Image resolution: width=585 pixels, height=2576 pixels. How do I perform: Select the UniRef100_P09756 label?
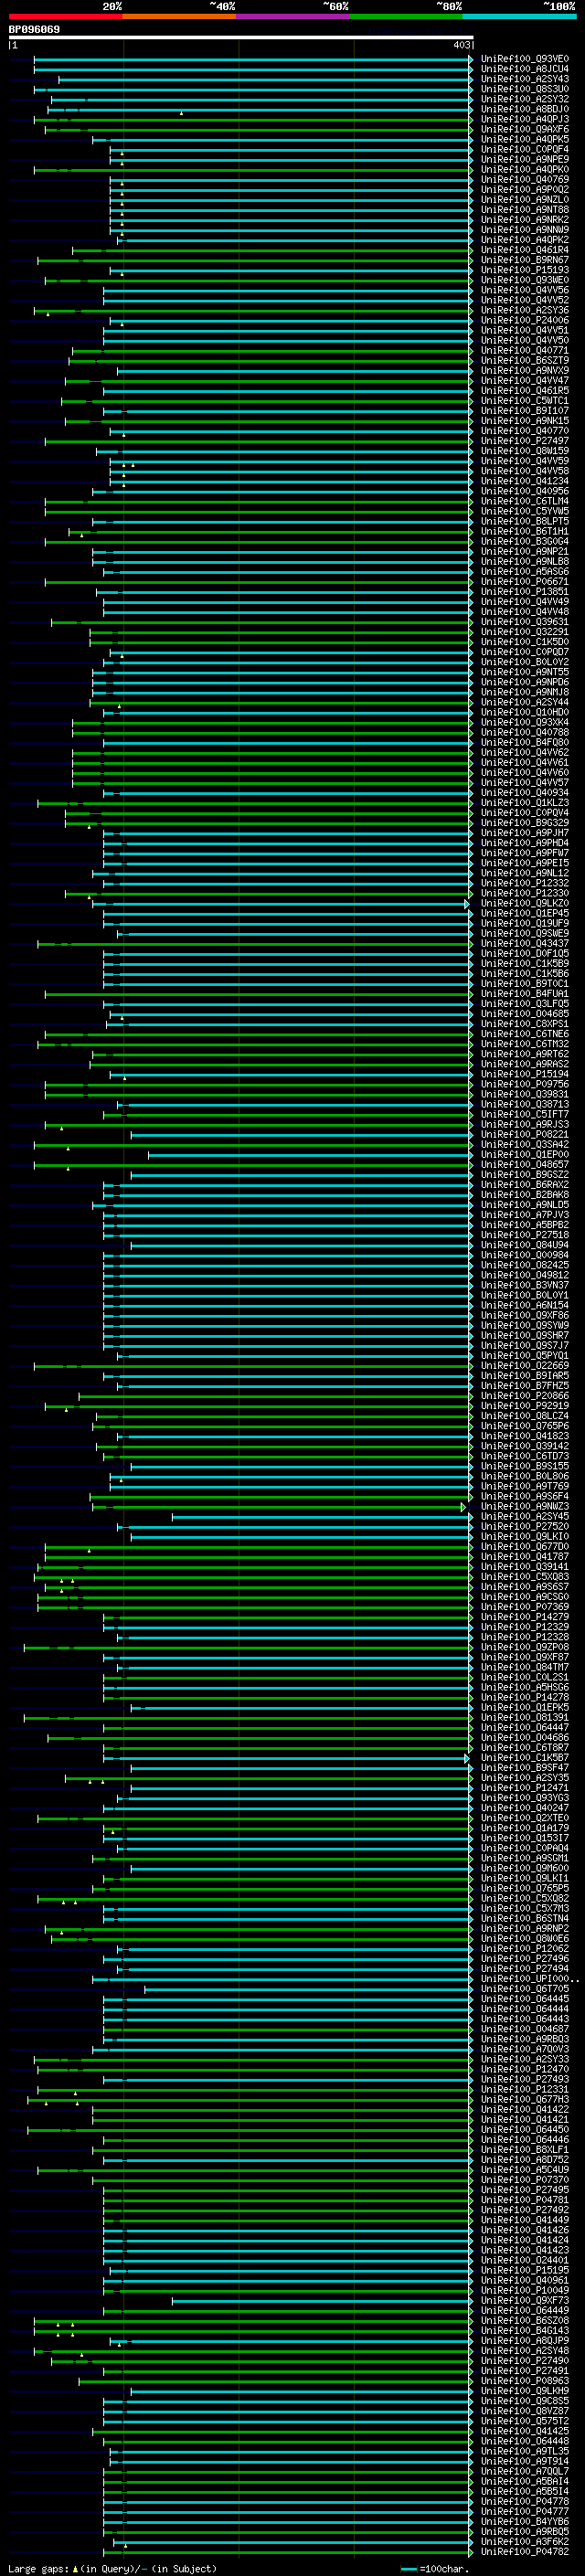point(524,1084)
